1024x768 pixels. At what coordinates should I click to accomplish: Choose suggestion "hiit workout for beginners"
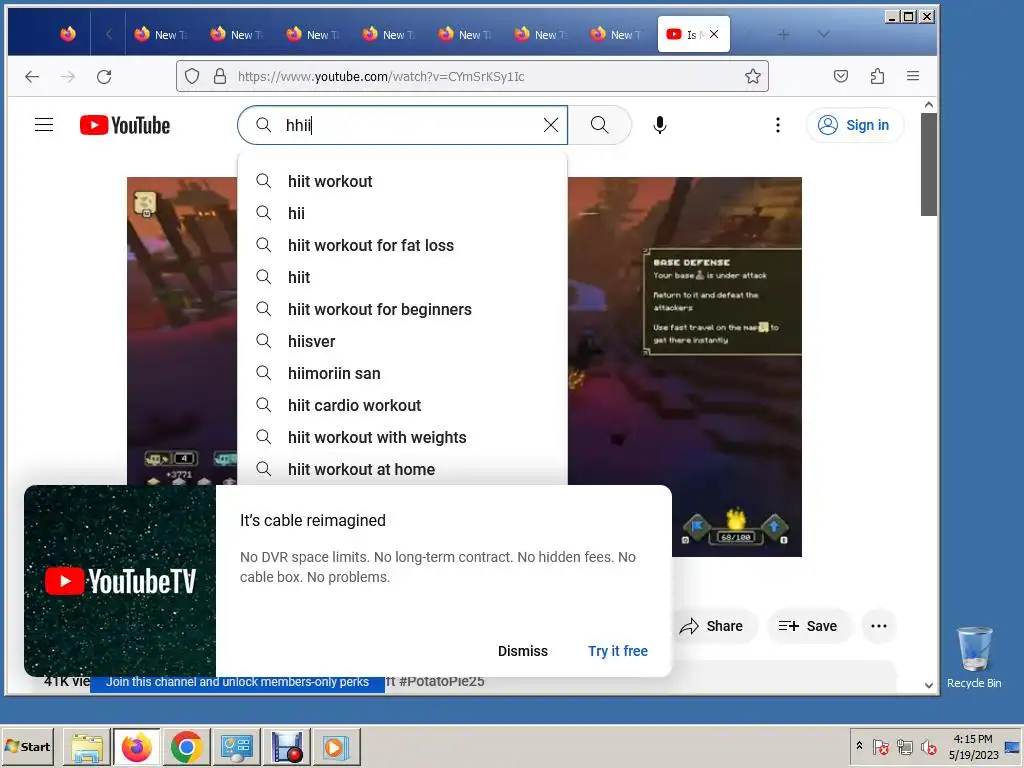402,309
